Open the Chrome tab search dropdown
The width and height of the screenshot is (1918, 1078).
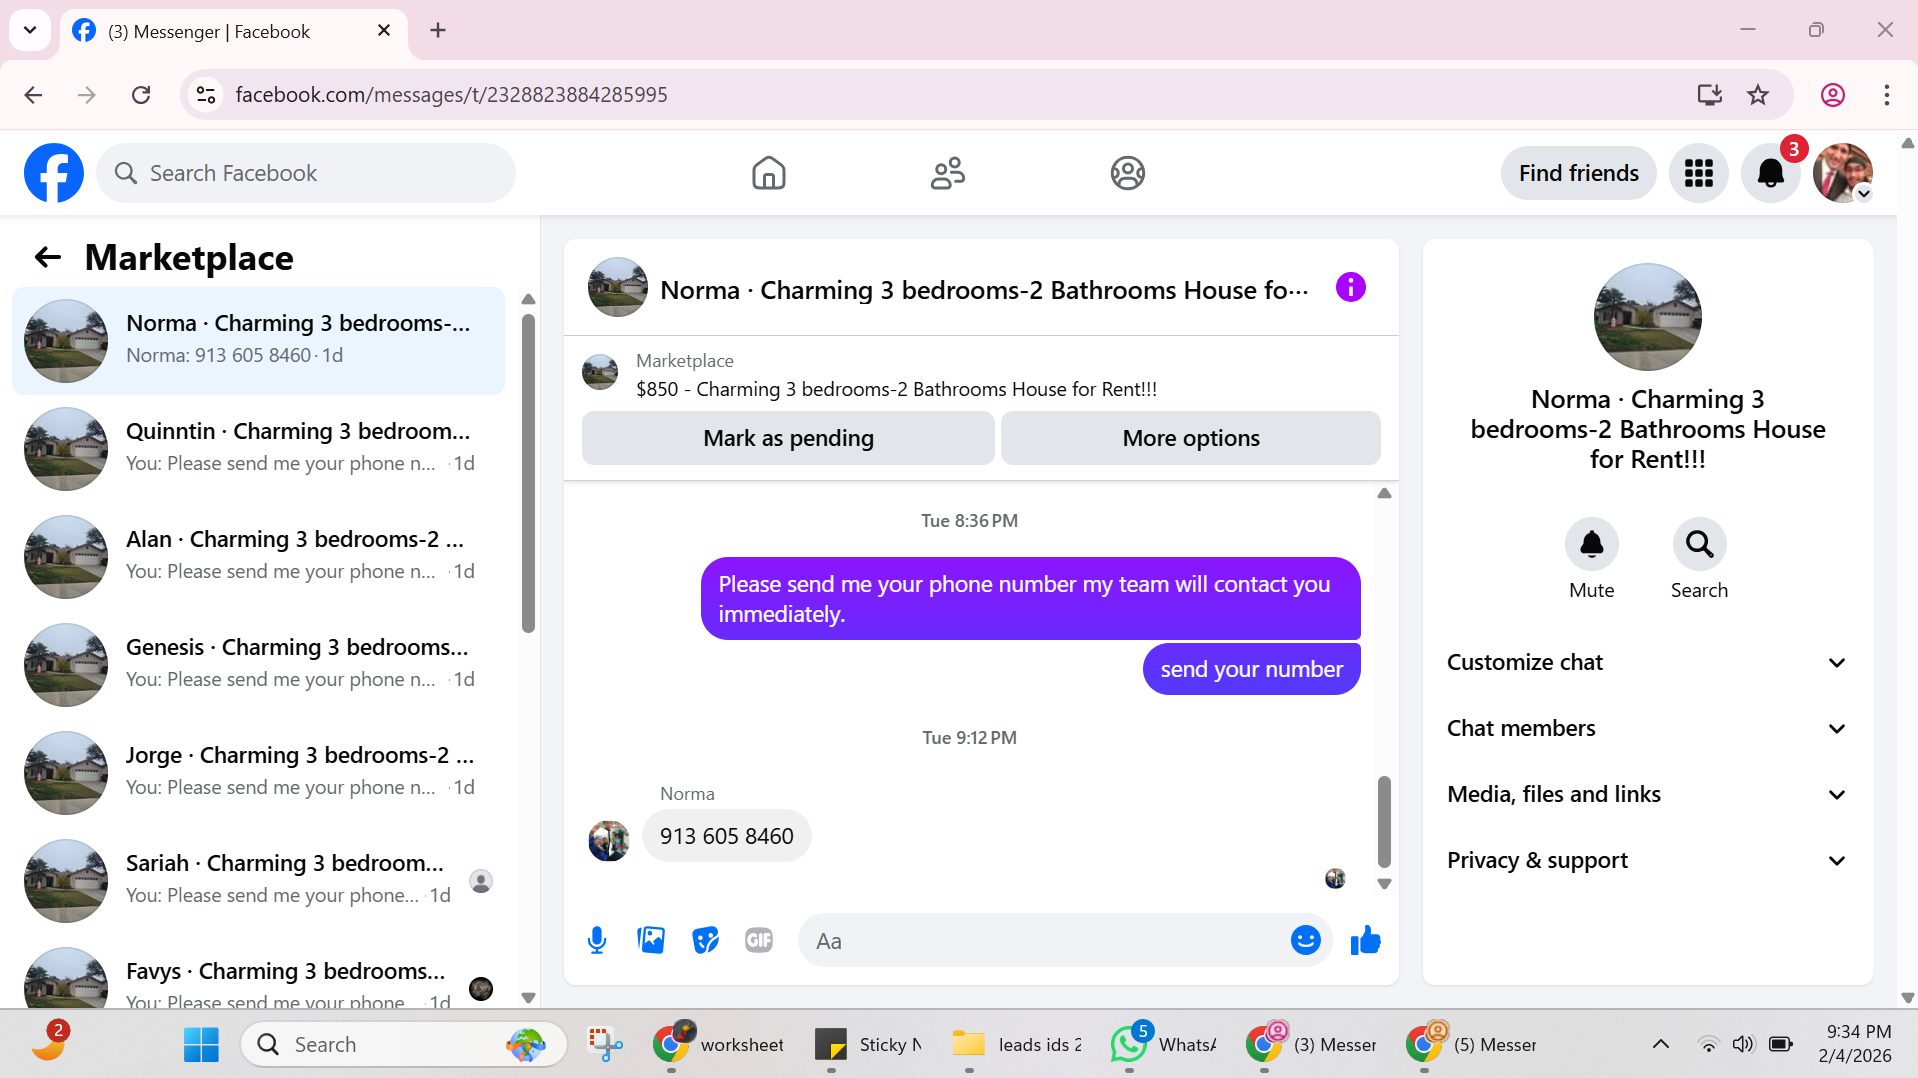tap(30, 30)
